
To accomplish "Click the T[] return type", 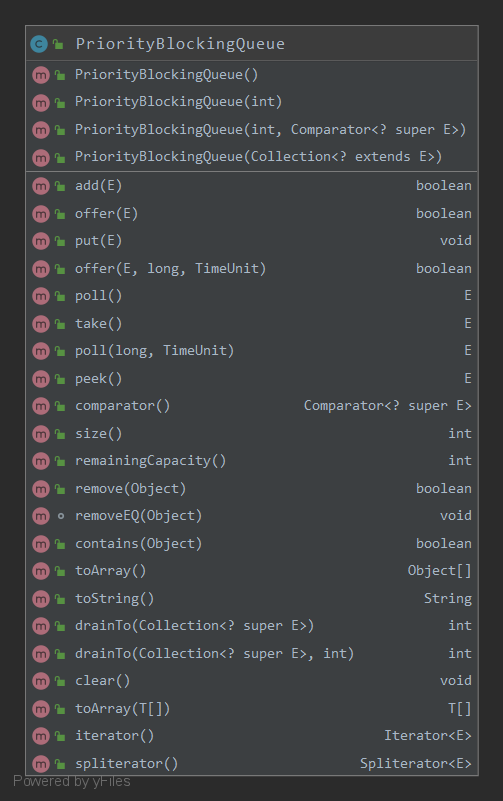I will tap(460, 709).
